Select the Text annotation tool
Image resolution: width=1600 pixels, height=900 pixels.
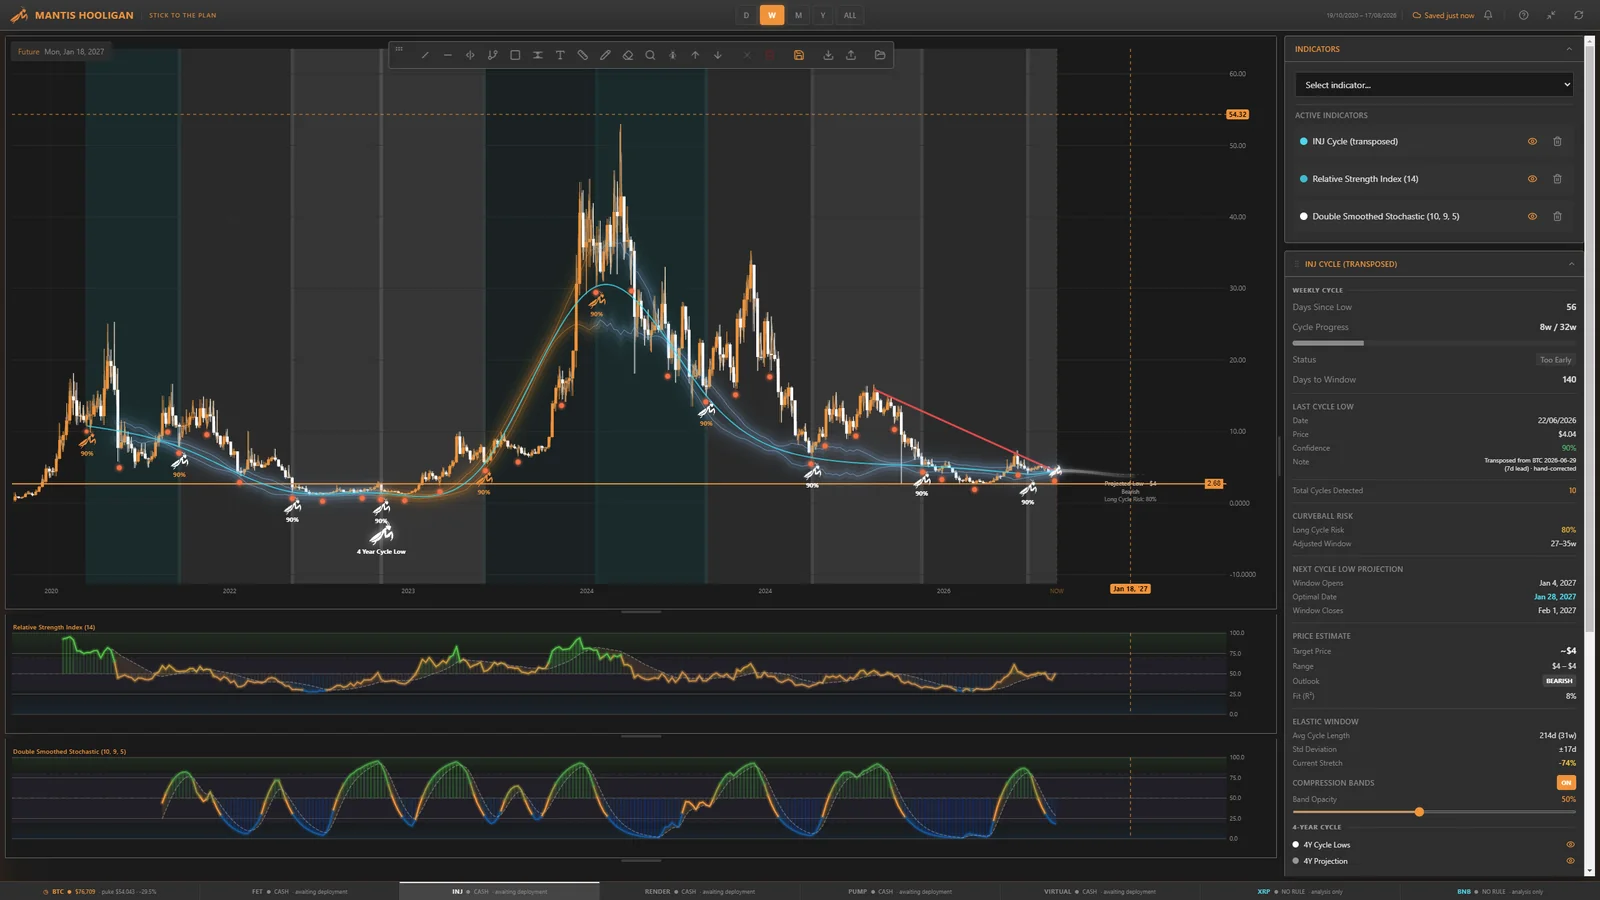(x=560, y=55)
